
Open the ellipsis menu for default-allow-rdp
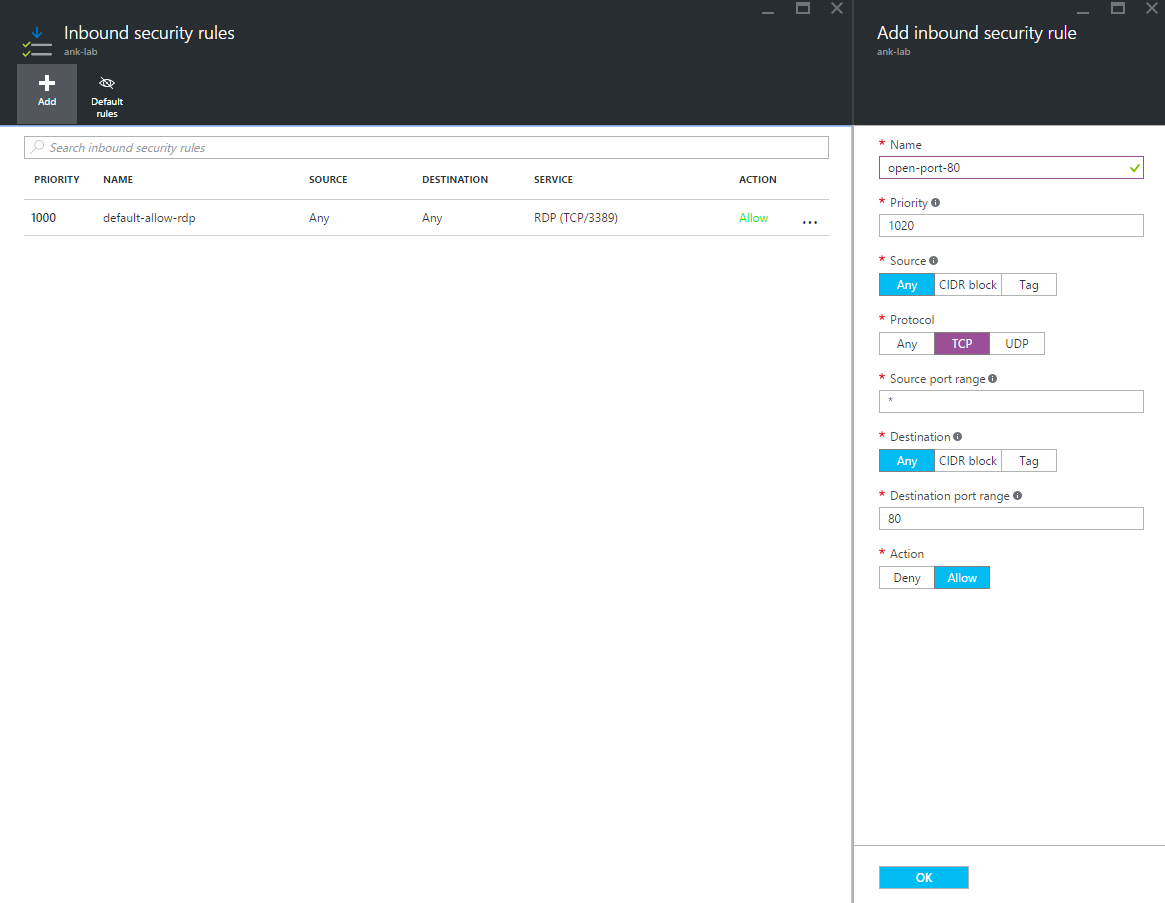point(810,221)
